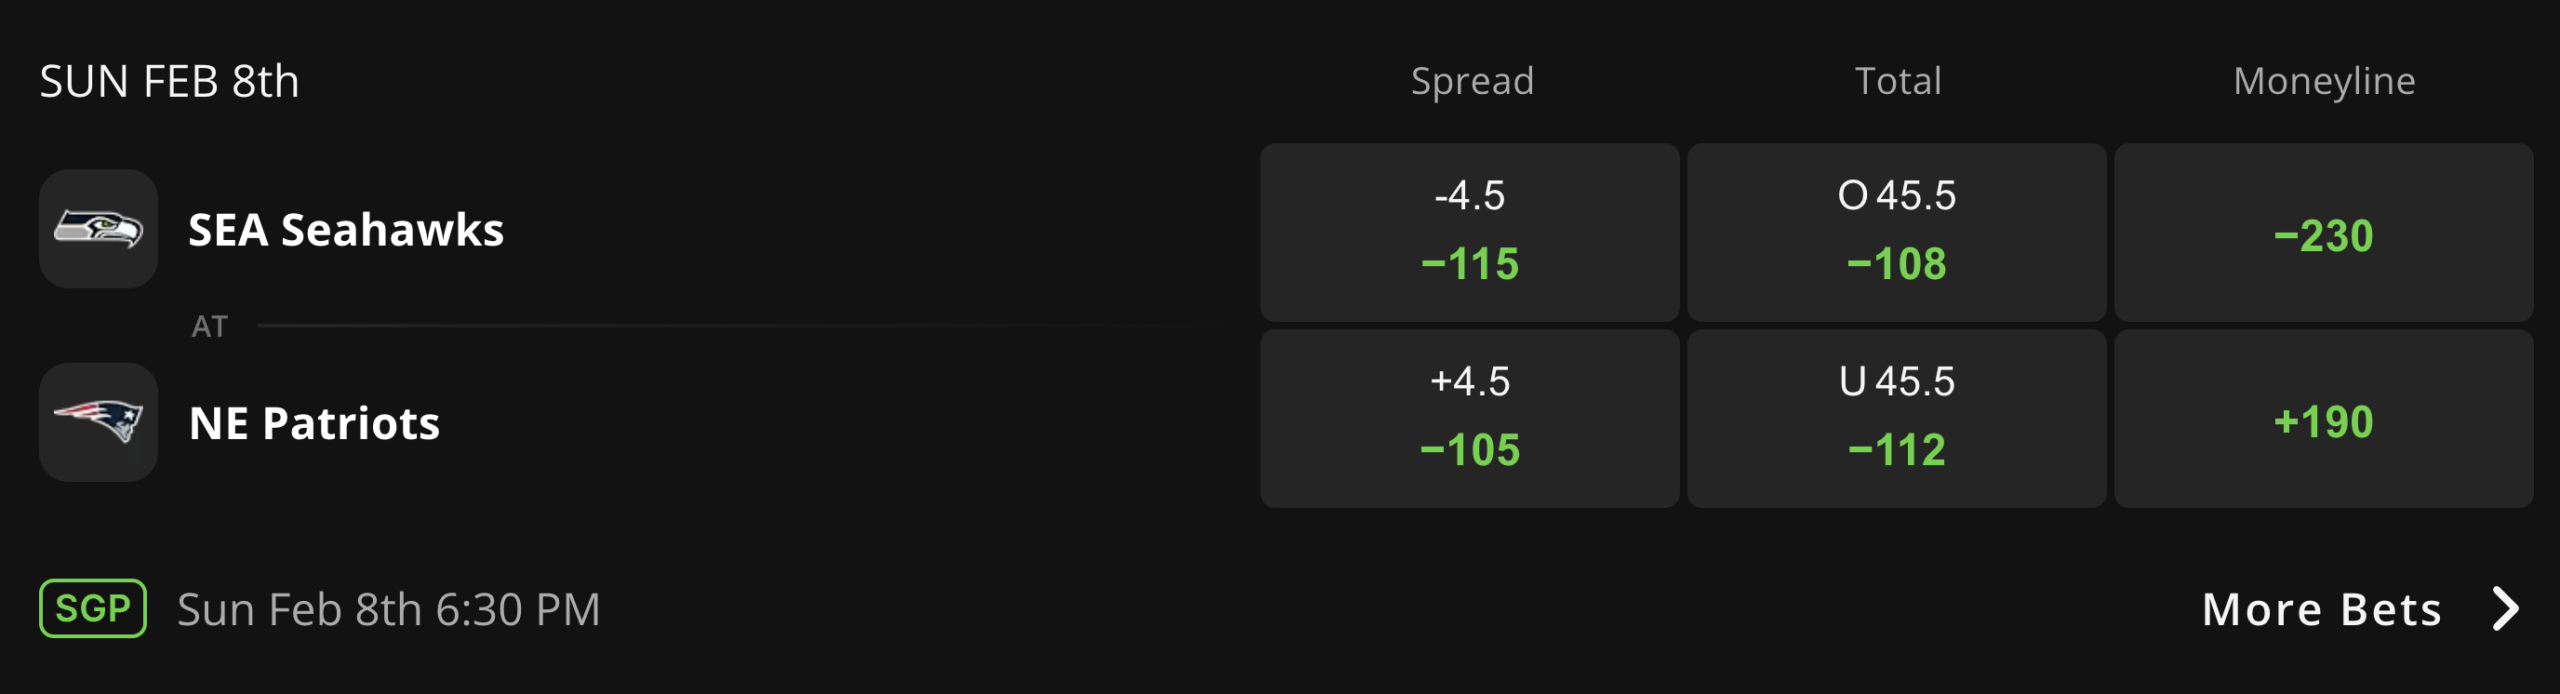
Task: Click the New England Patriots team logo
Action: click(98, 422)
